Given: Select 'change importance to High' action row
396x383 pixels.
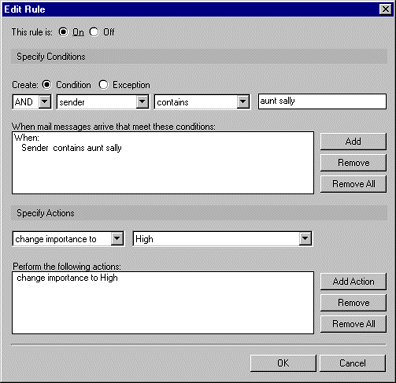Looking at the screenshot, I should (67, 278).
